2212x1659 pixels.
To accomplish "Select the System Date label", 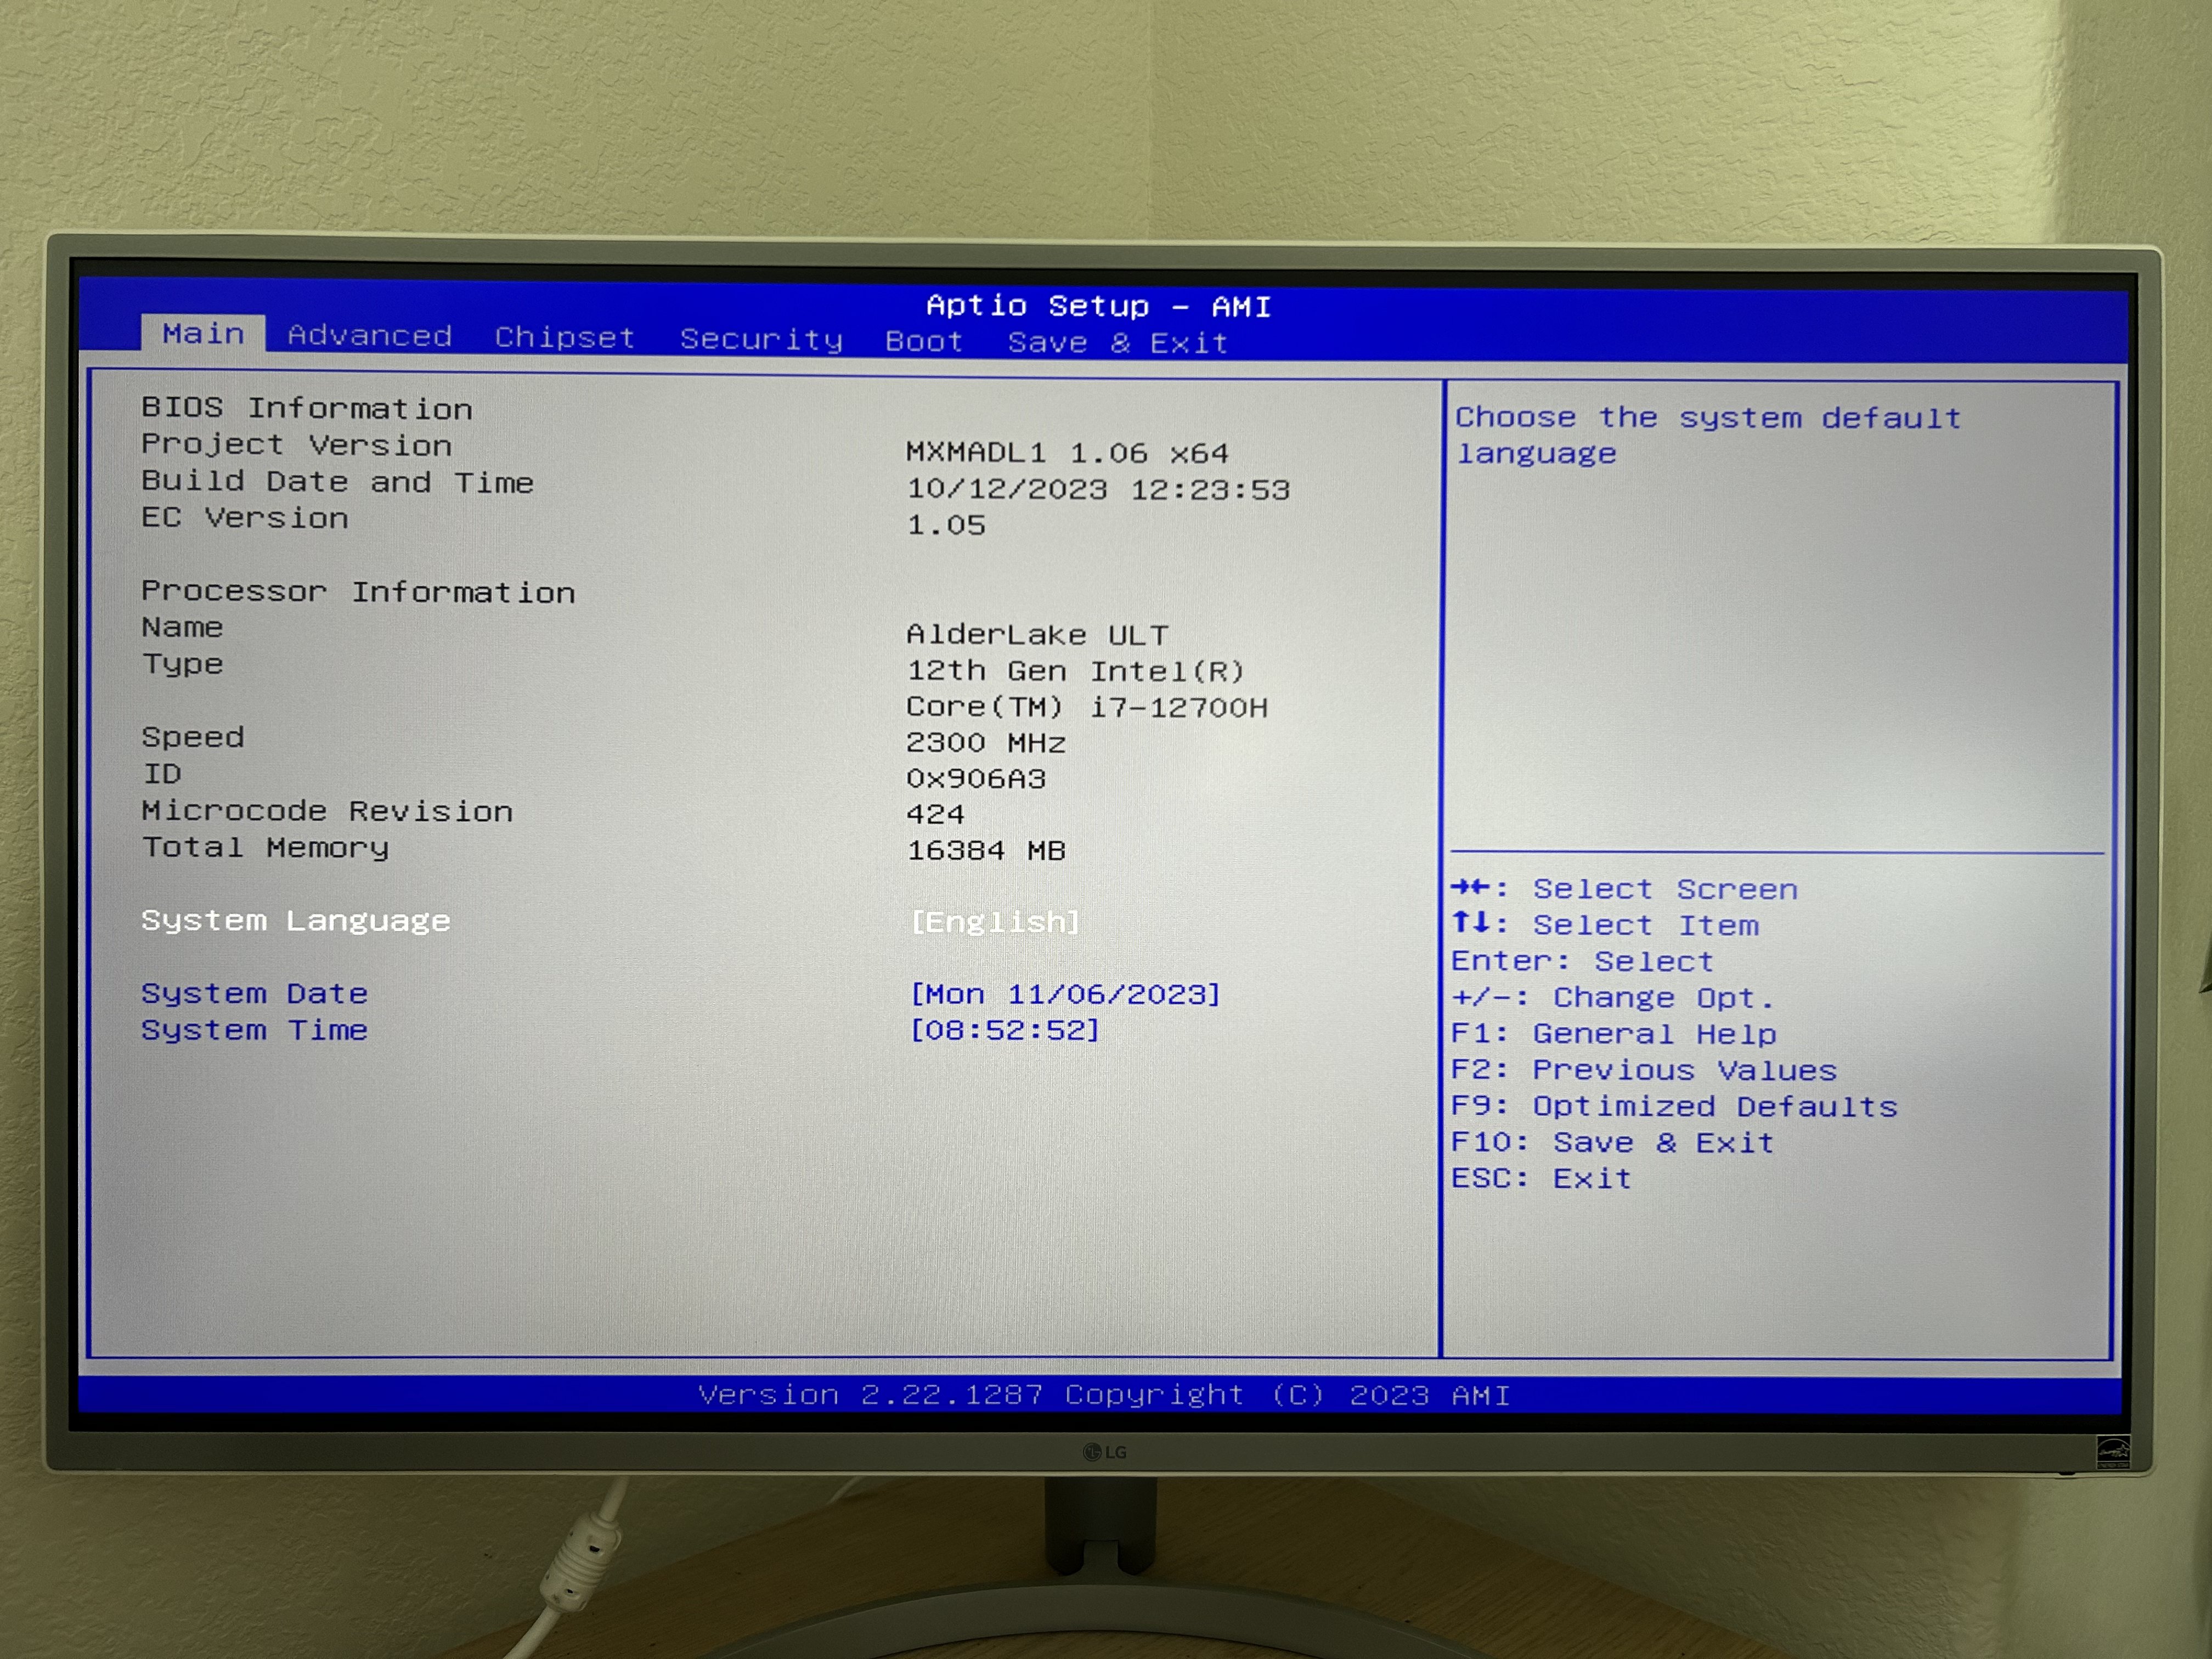I will click(x=254, y=994).
